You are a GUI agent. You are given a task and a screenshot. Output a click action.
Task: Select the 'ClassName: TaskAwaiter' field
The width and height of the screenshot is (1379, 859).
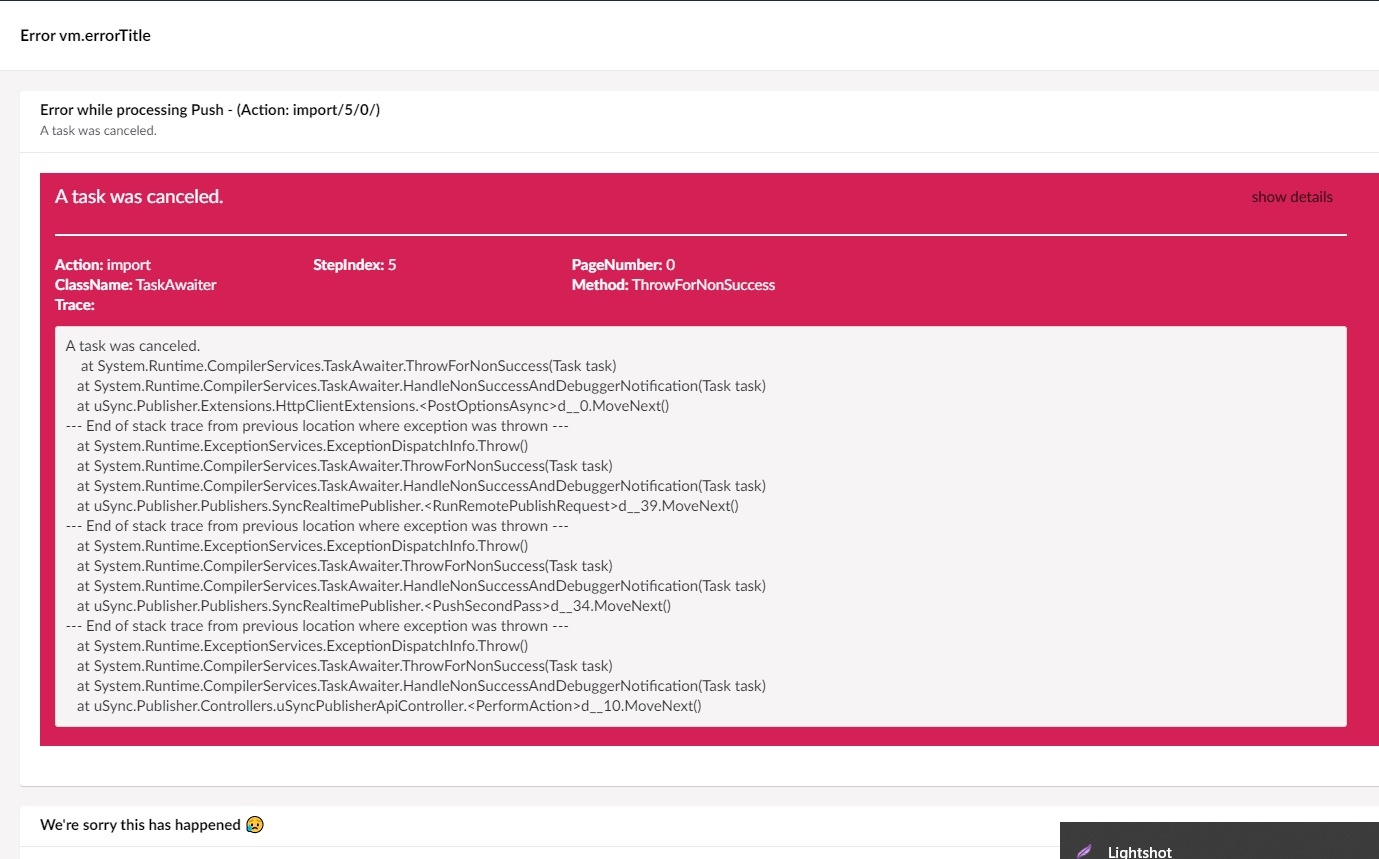pyautogui.click(x=136, y=285)
